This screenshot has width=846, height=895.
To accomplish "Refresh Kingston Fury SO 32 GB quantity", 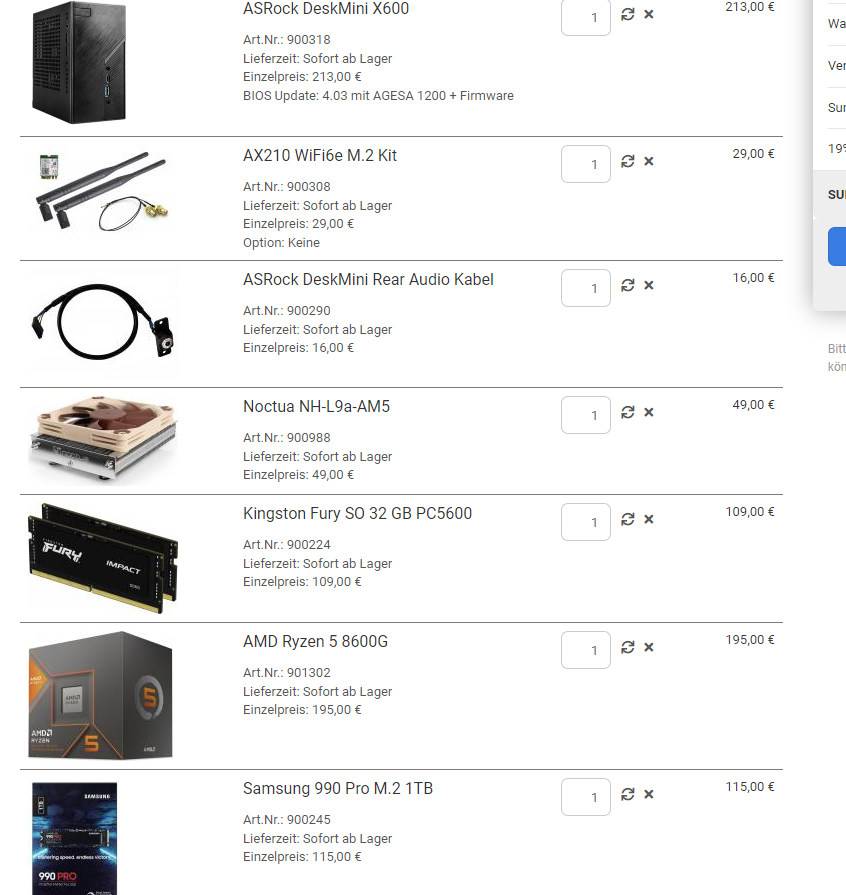I will pyautogui.click(x=627, y=519).
